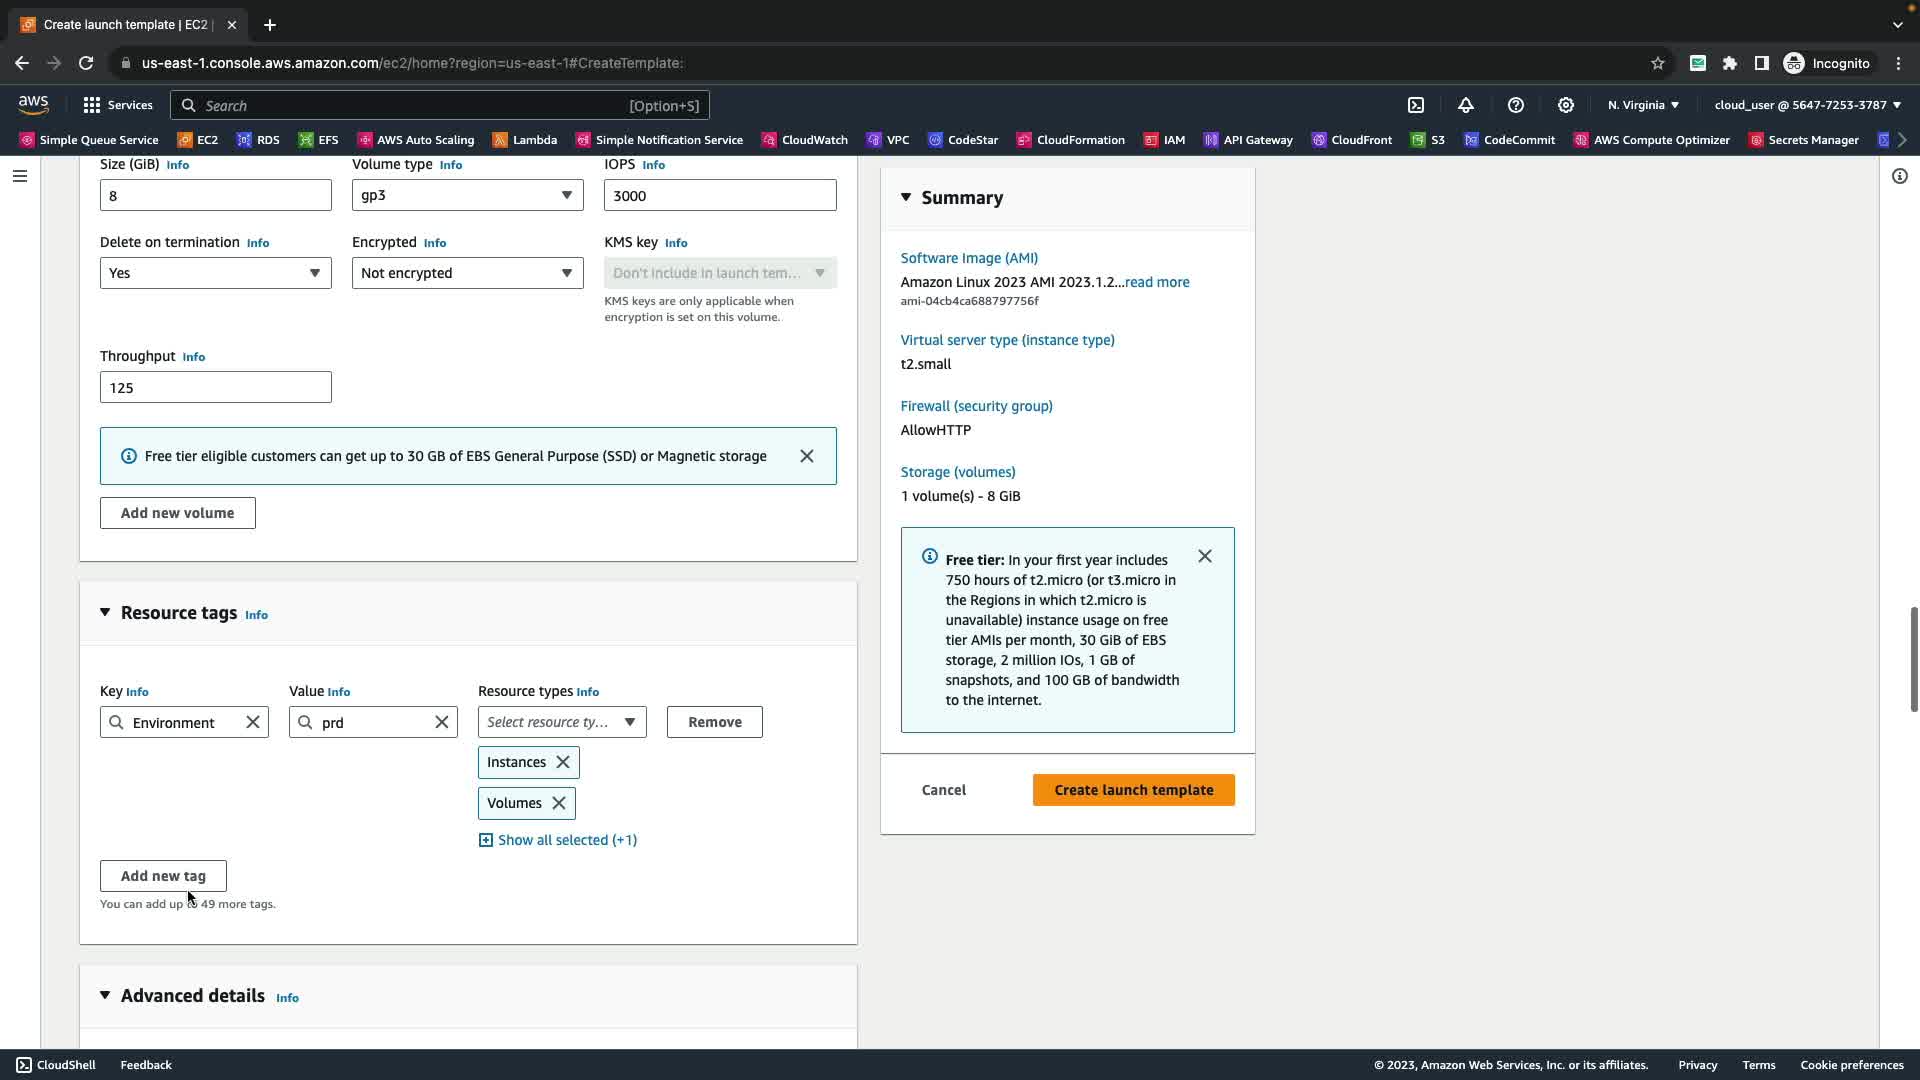
Task: Open the Volume type gp3 dropdown
Action: click(x=467, y=195)
